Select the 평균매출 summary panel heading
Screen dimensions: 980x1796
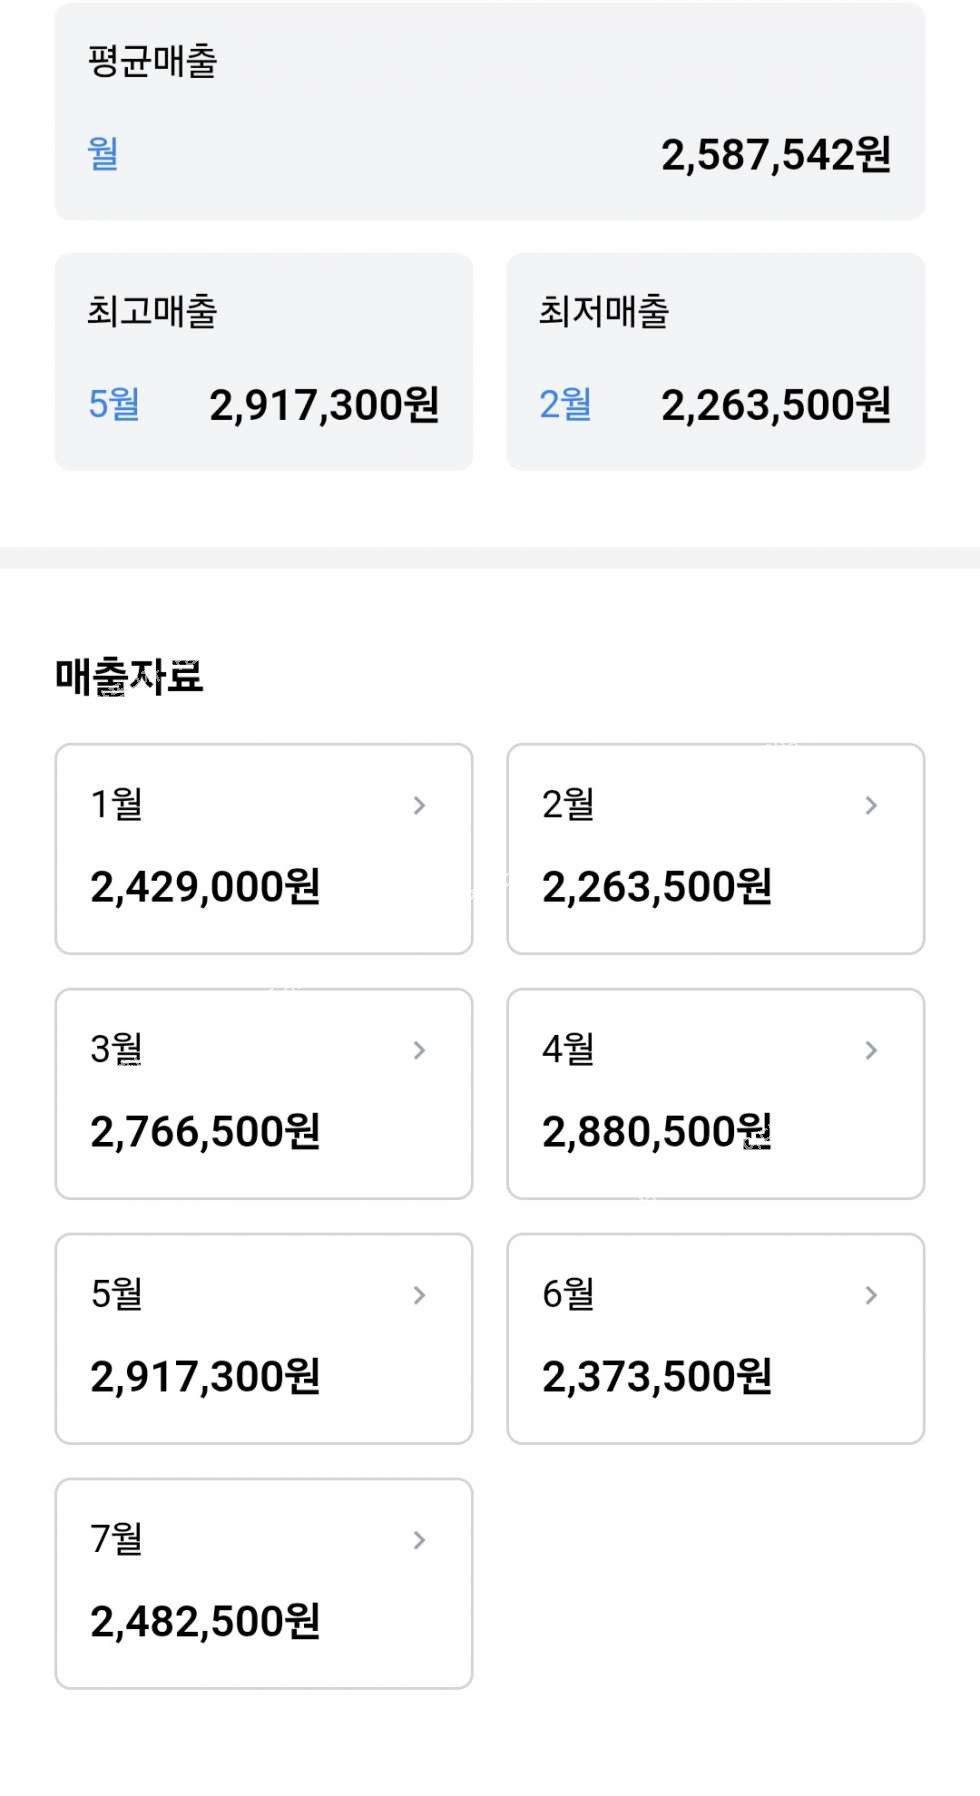(152, 61)
